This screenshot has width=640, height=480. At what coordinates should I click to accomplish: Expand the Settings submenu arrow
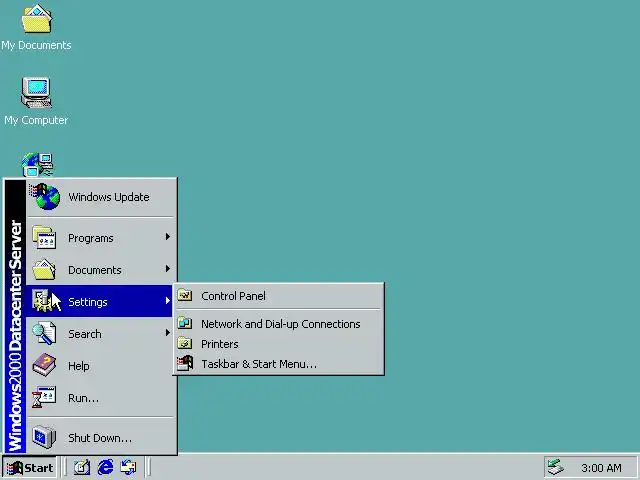[x=167, y=301]
